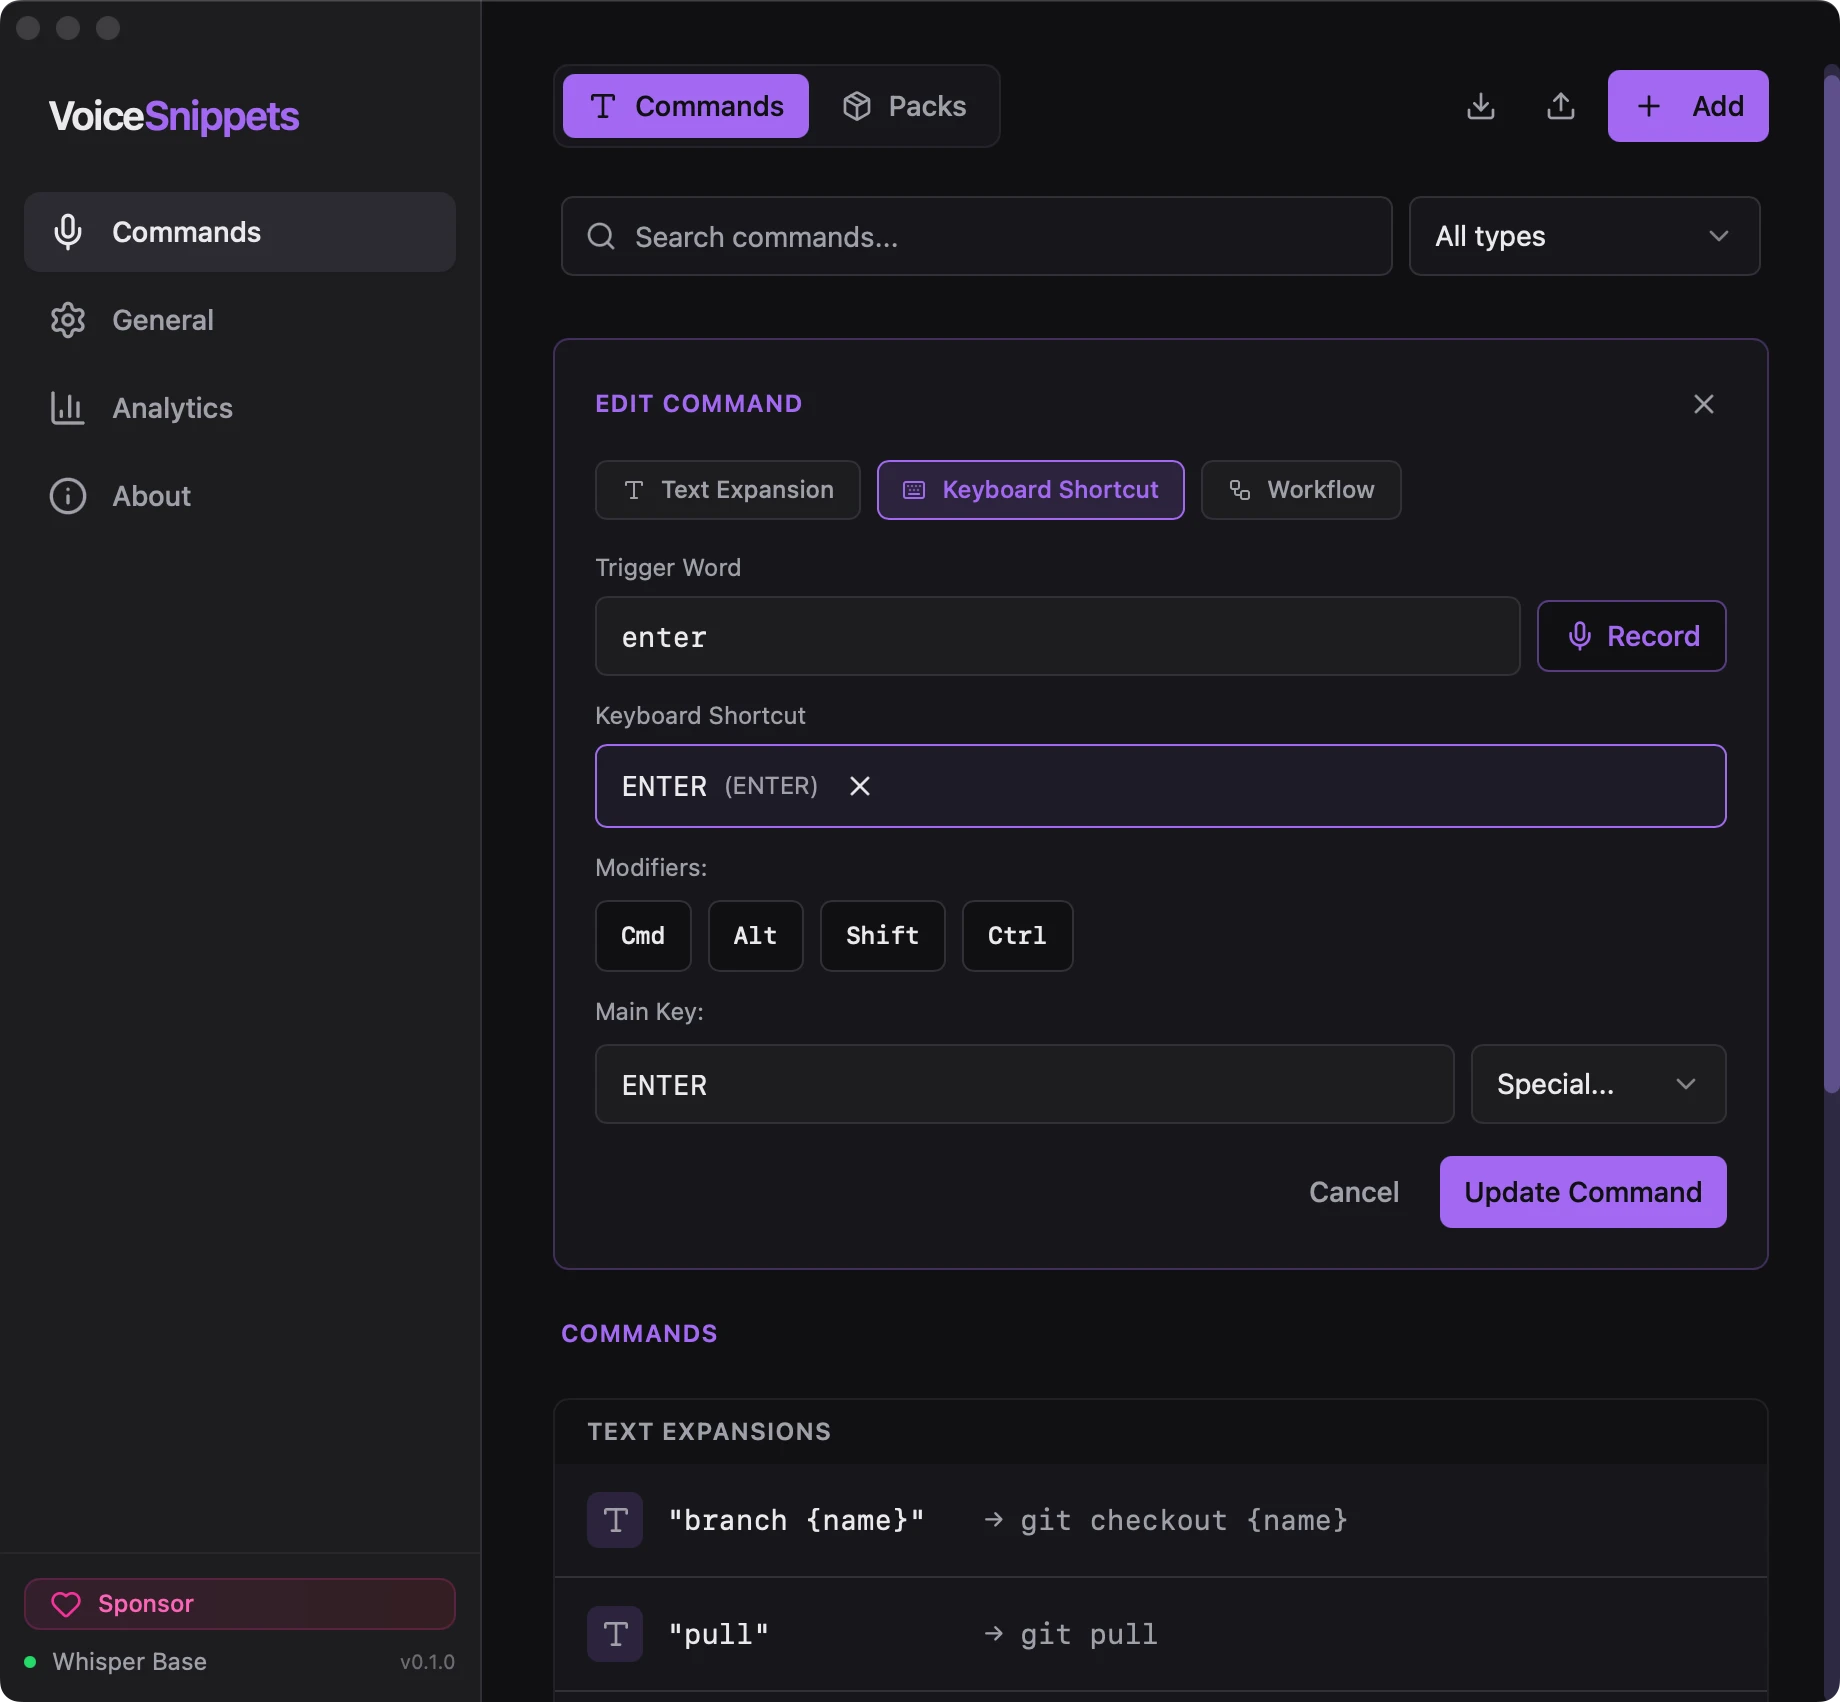Select the Text Expansion type tab
This screenshot has height=1702, width=1840.
pos(728,490)
